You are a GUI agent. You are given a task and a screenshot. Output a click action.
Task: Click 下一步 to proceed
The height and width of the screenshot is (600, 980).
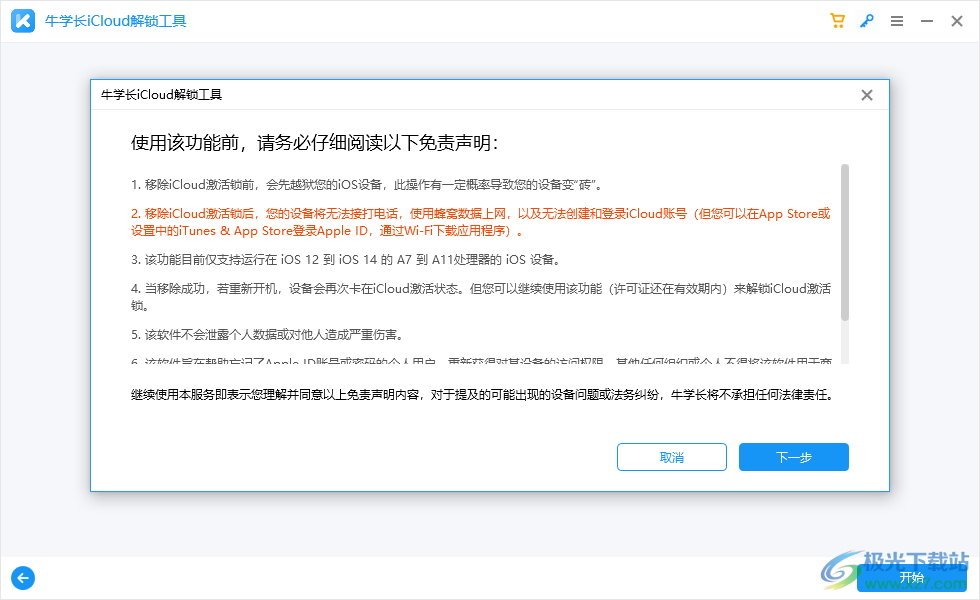point(793,457)
